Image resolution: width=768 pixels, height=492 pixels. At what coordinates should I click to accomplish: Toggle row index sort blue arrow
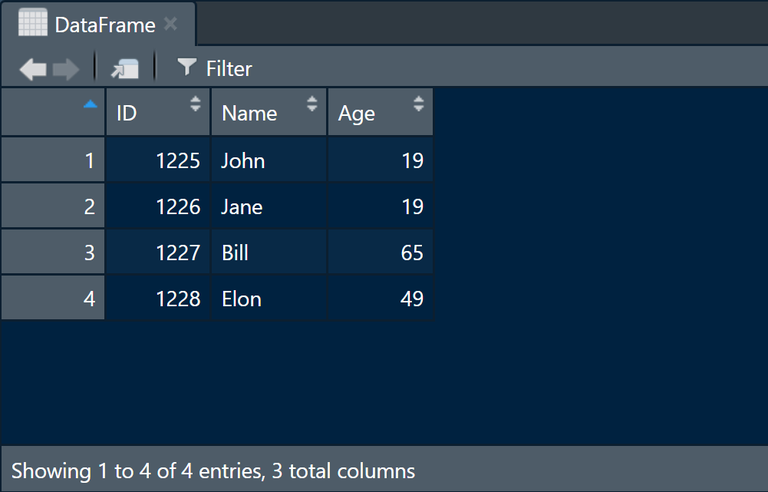[x=90, y=104]
